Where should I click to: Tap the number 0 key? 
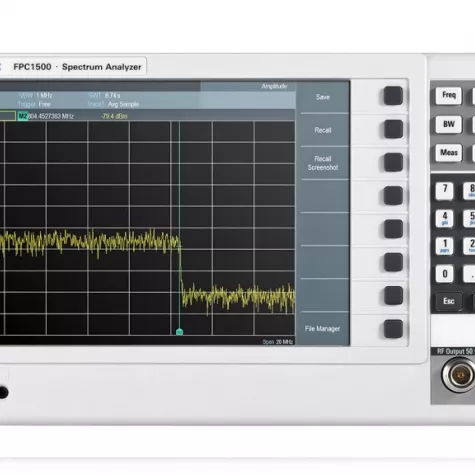pos(444,274)
